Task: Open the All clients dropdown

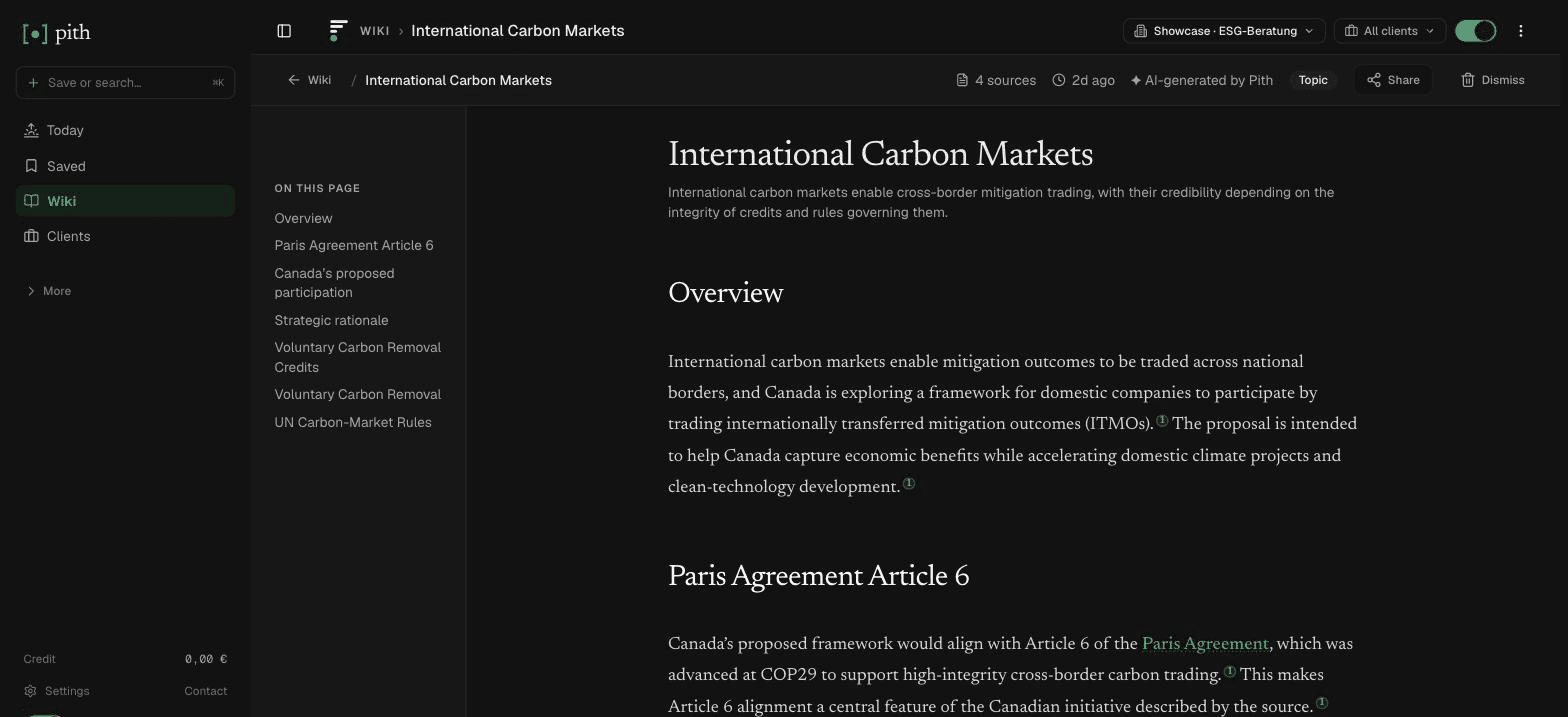Action: point(1389,31)
